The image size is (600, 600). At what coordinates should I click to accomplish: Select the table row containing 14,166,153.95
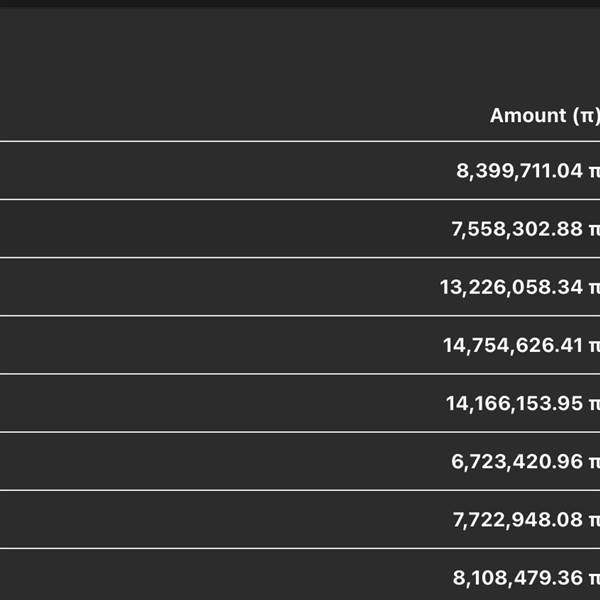point(300,403)
